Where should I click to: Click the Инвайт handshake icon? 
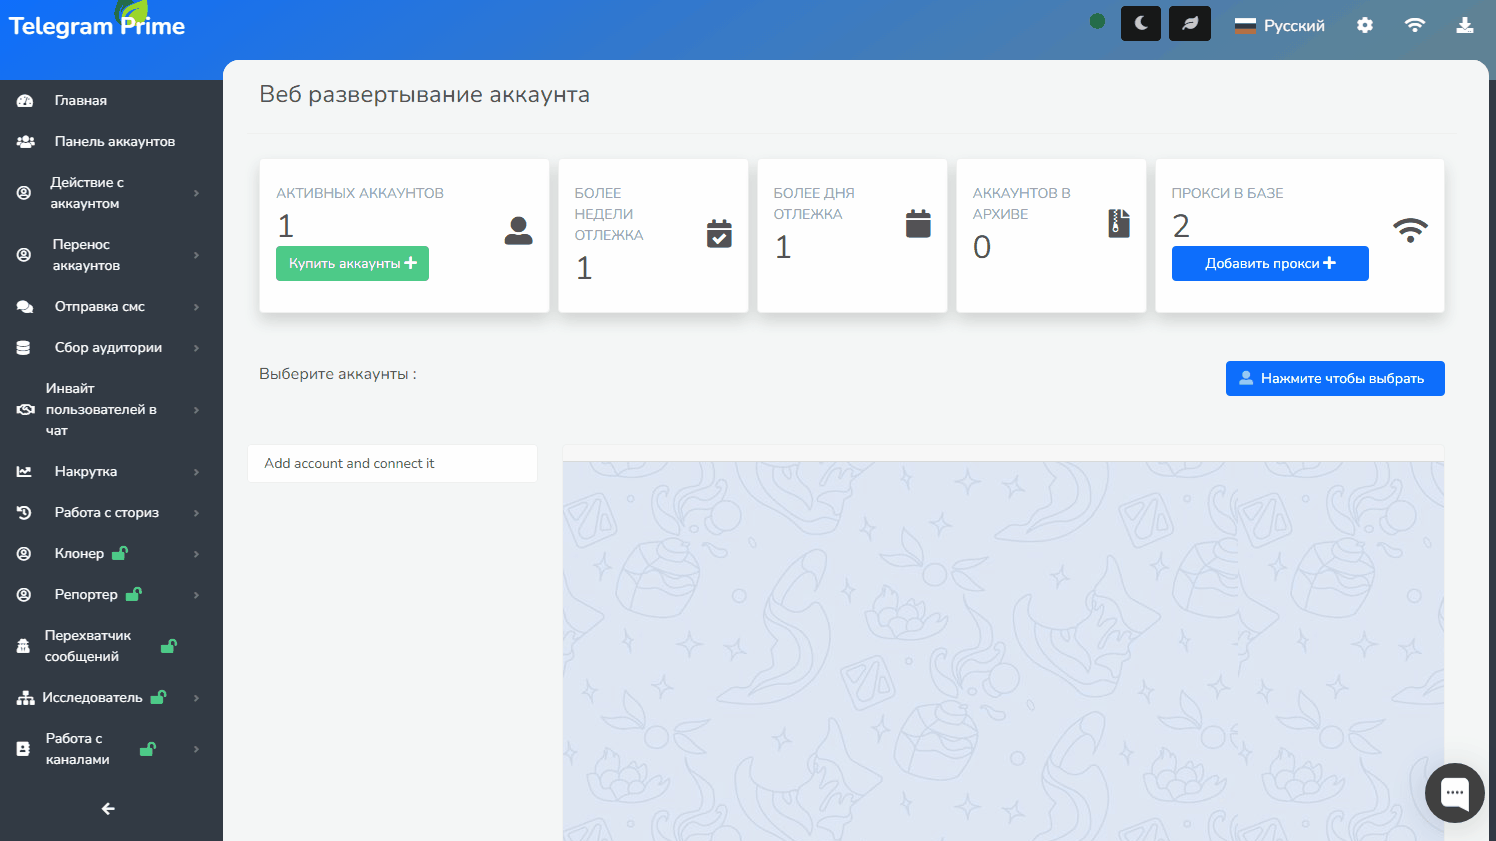(26, 410)
